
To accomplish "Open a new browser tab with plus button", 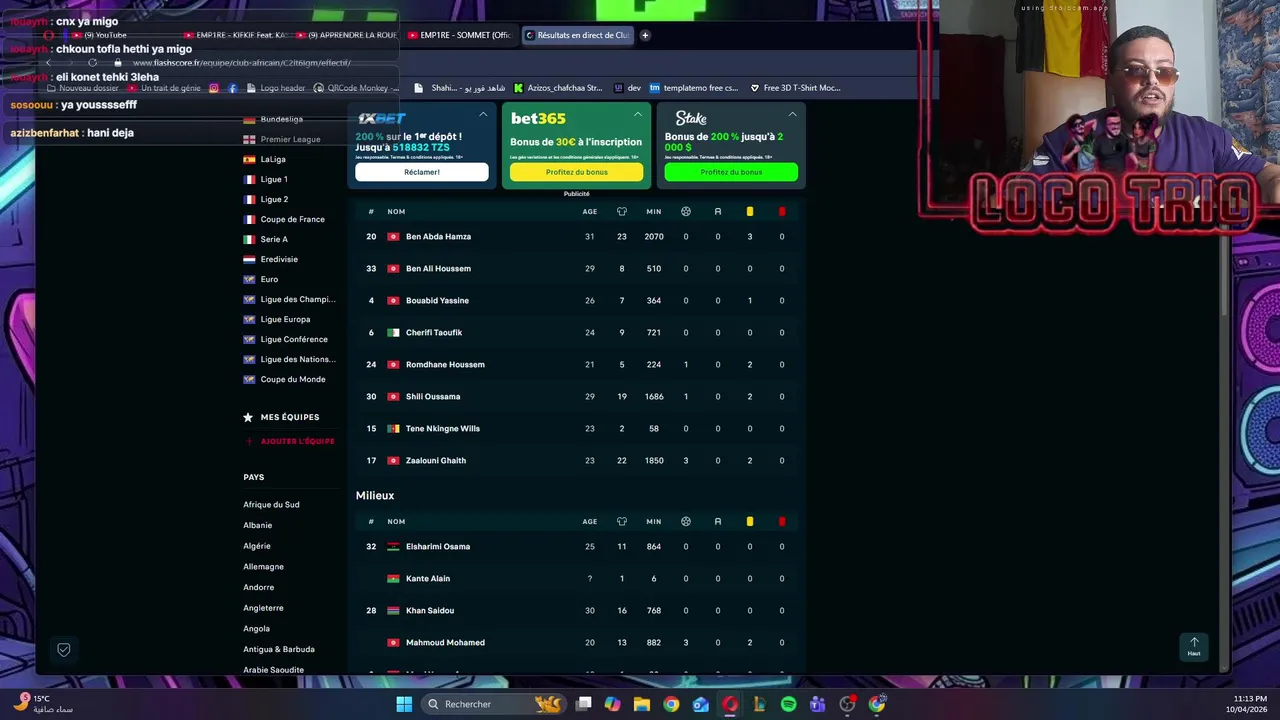I will [x=645, y=35].
